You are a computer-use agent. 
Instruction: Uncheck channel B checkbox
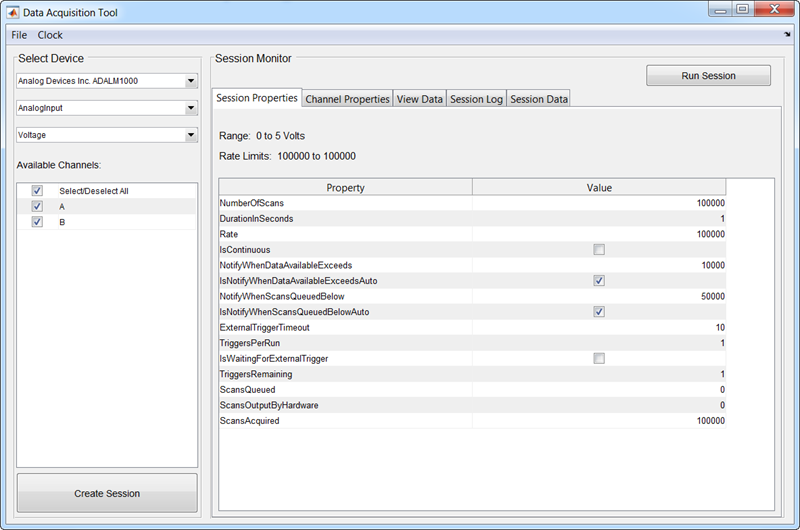37,222
